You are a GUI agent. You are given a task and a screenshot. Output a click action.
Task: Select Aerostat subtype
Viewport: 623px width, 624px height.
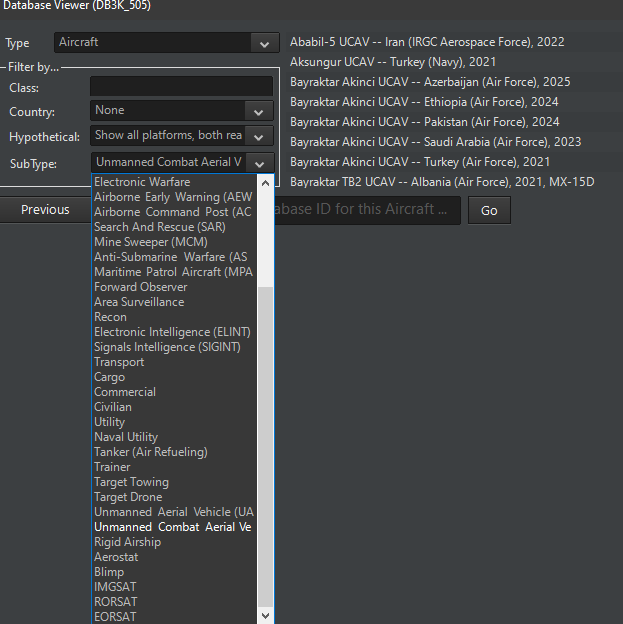(174, 557)
